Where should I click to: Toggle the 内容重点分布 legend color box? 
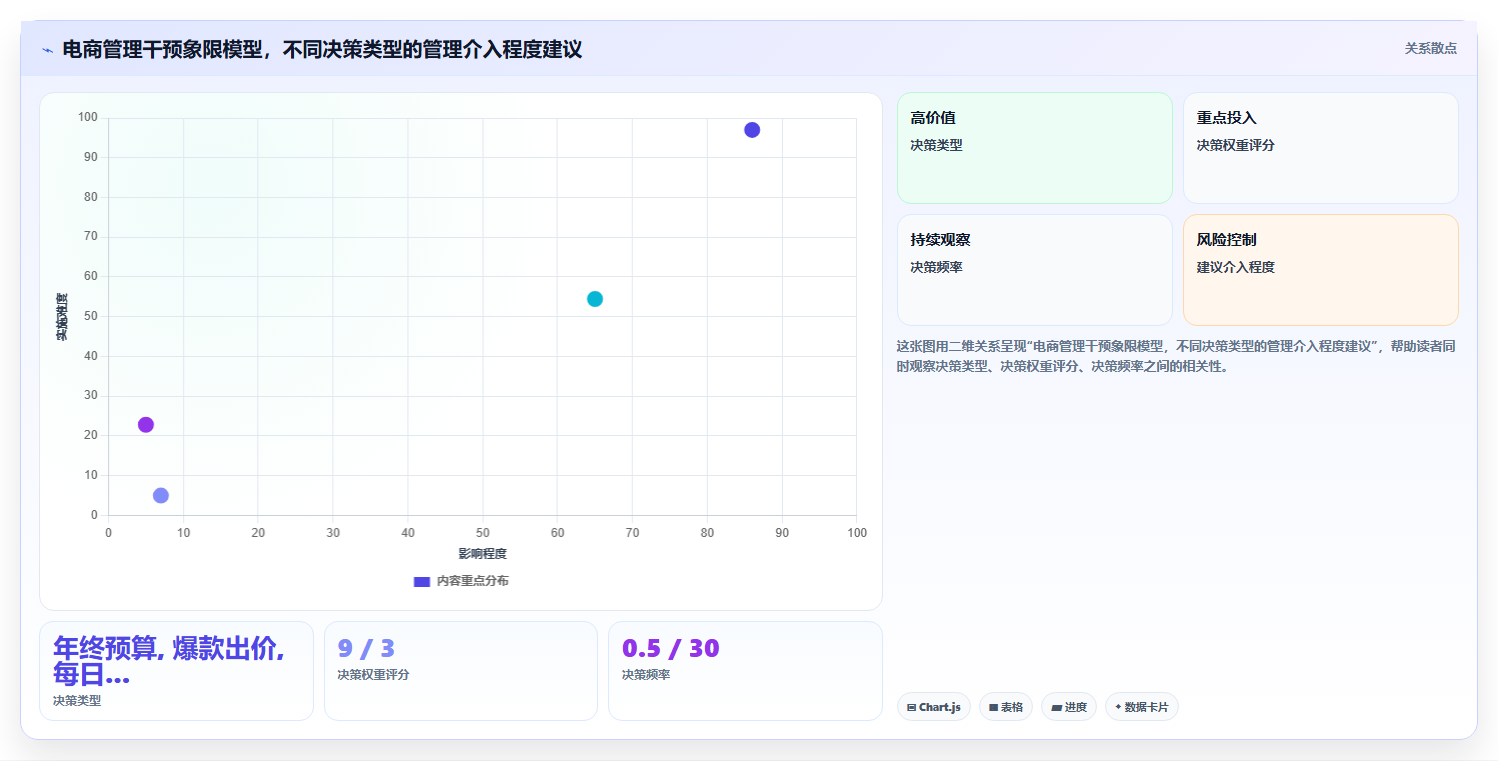point(422,581)
